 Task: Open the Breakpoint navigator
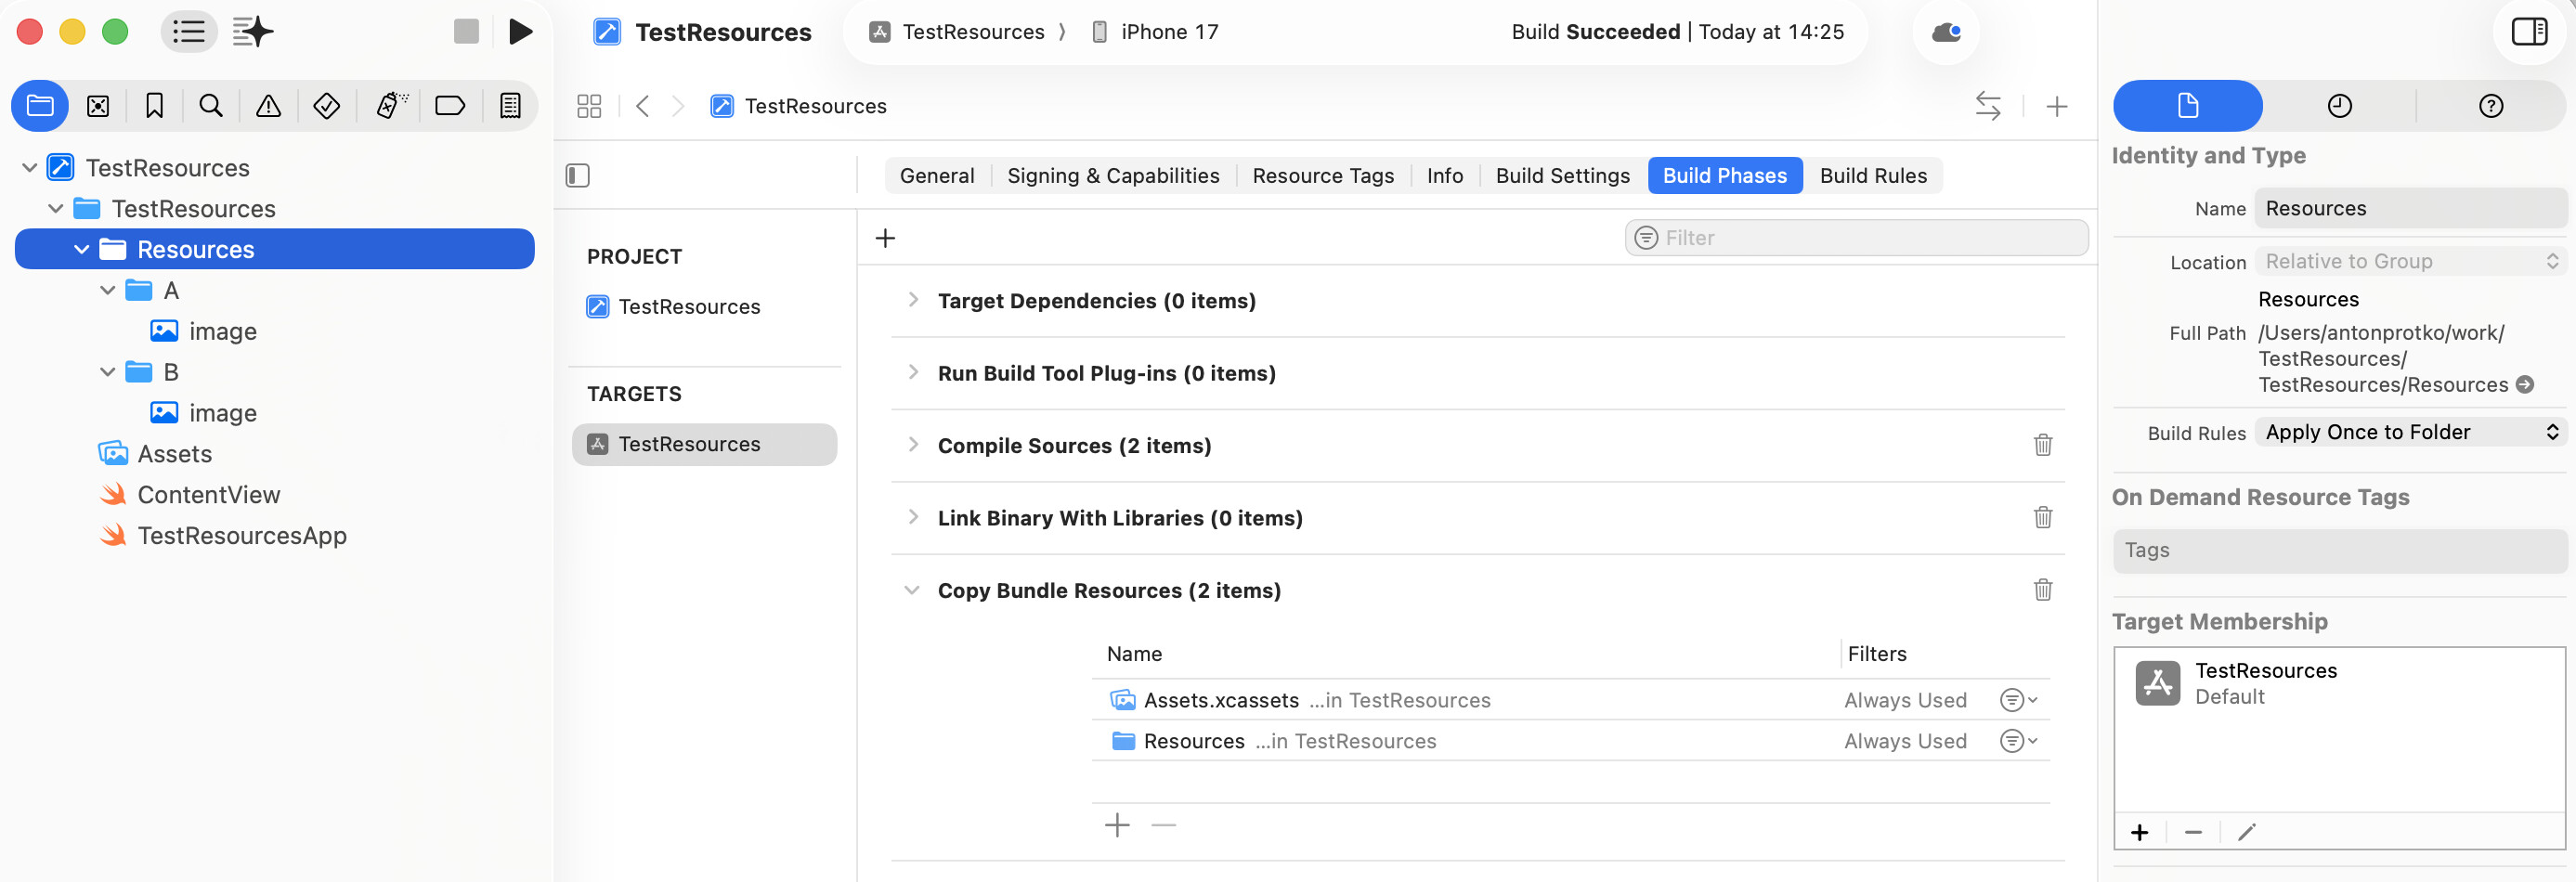pyautogui.click(x=450, y=106)
